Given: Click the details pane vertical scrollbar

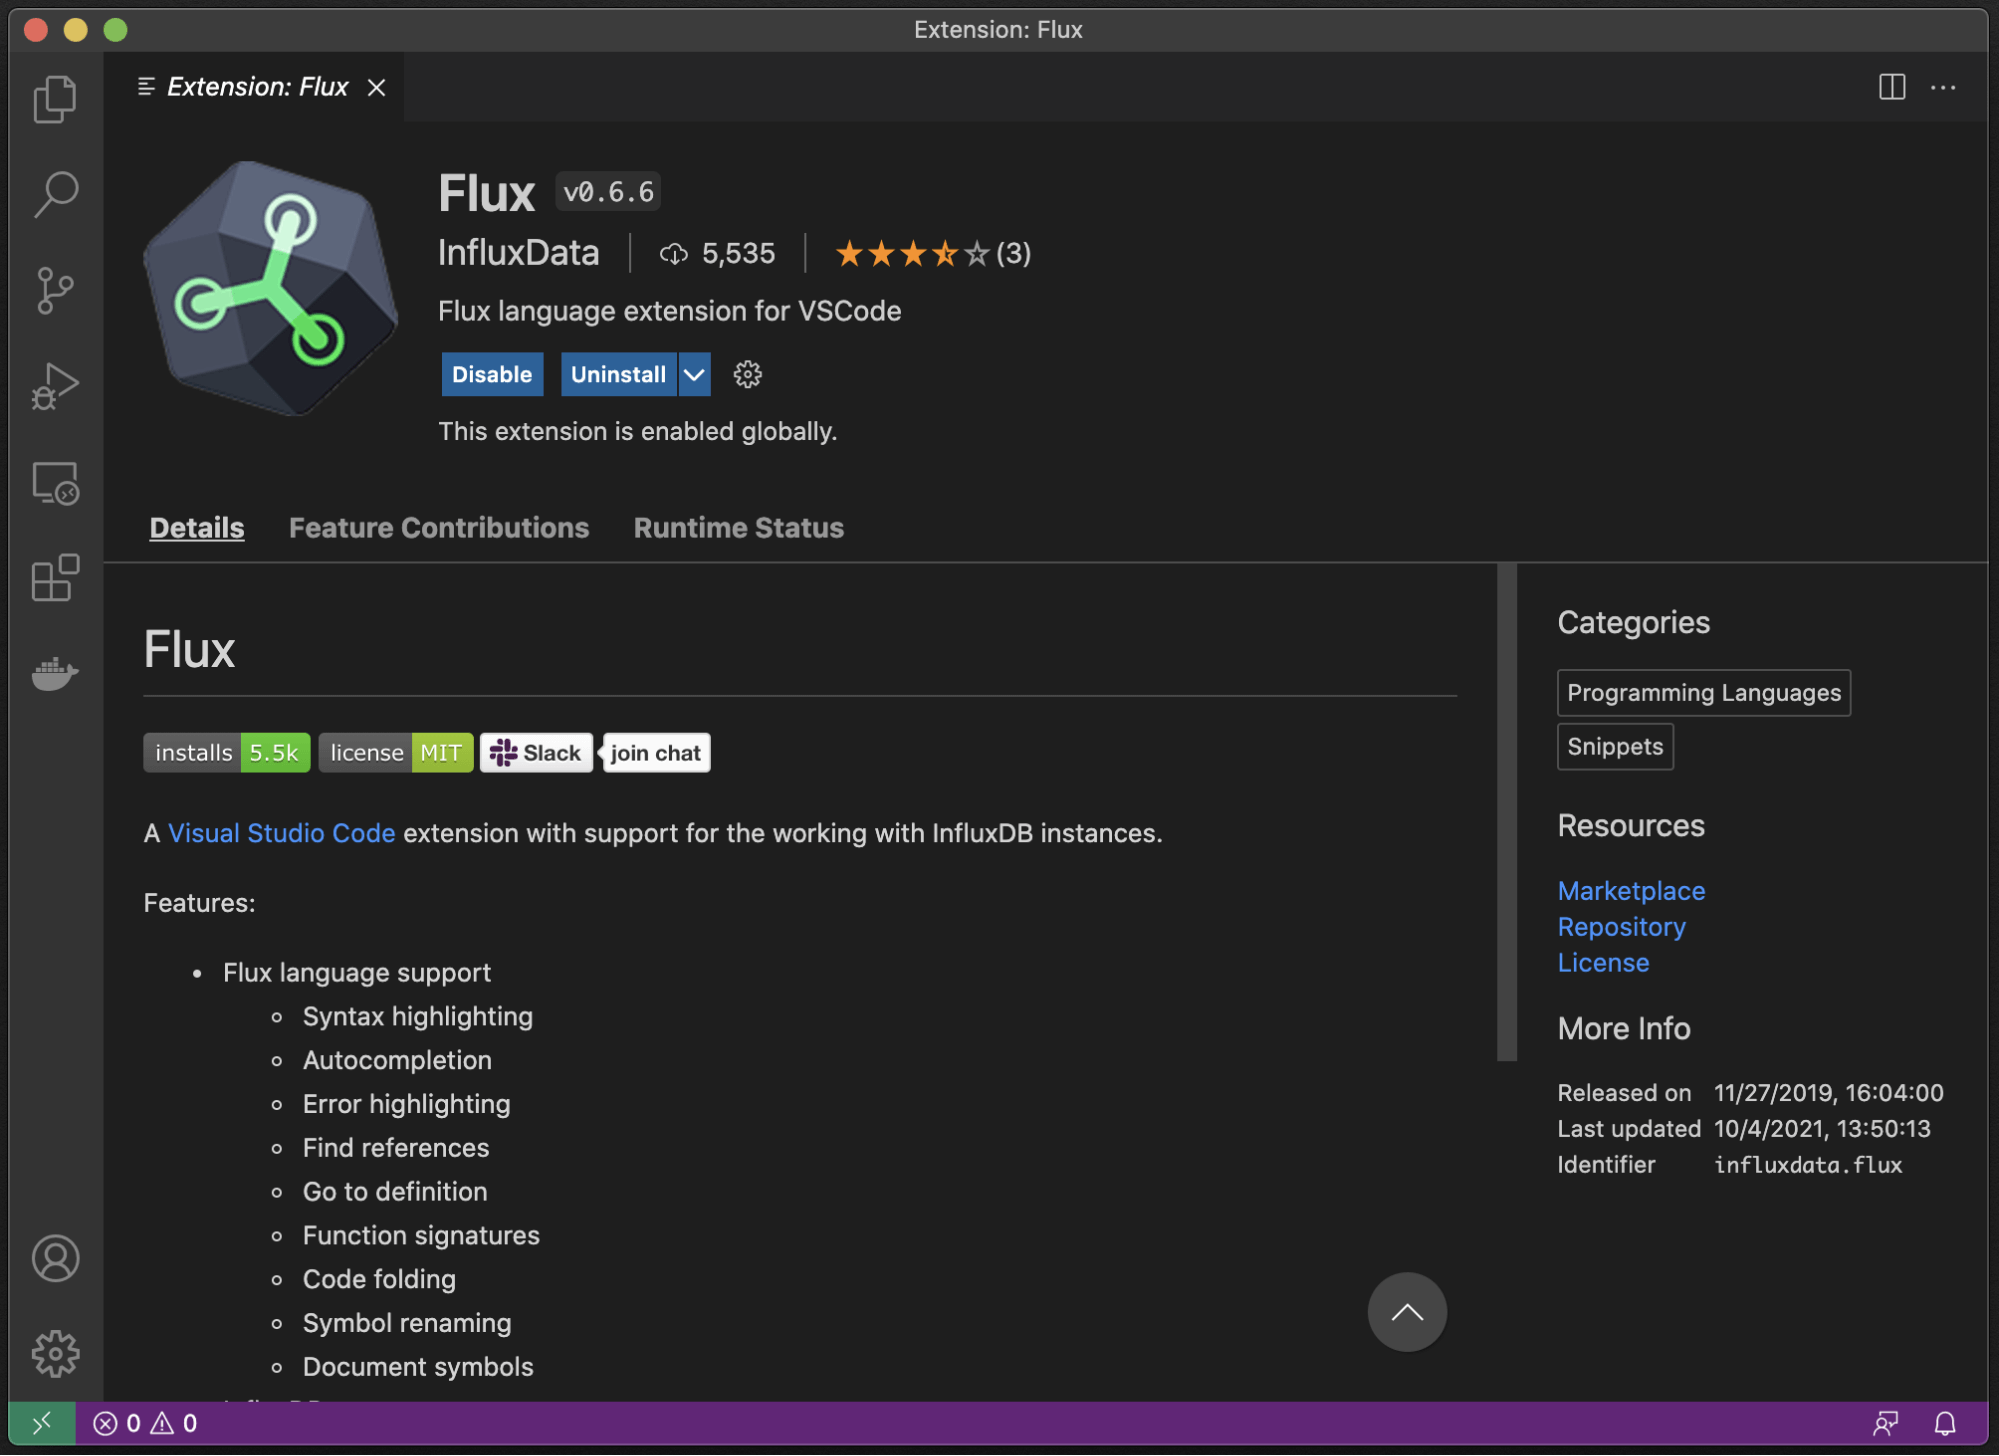Looking at the screenshot, I should (1507, 811).
